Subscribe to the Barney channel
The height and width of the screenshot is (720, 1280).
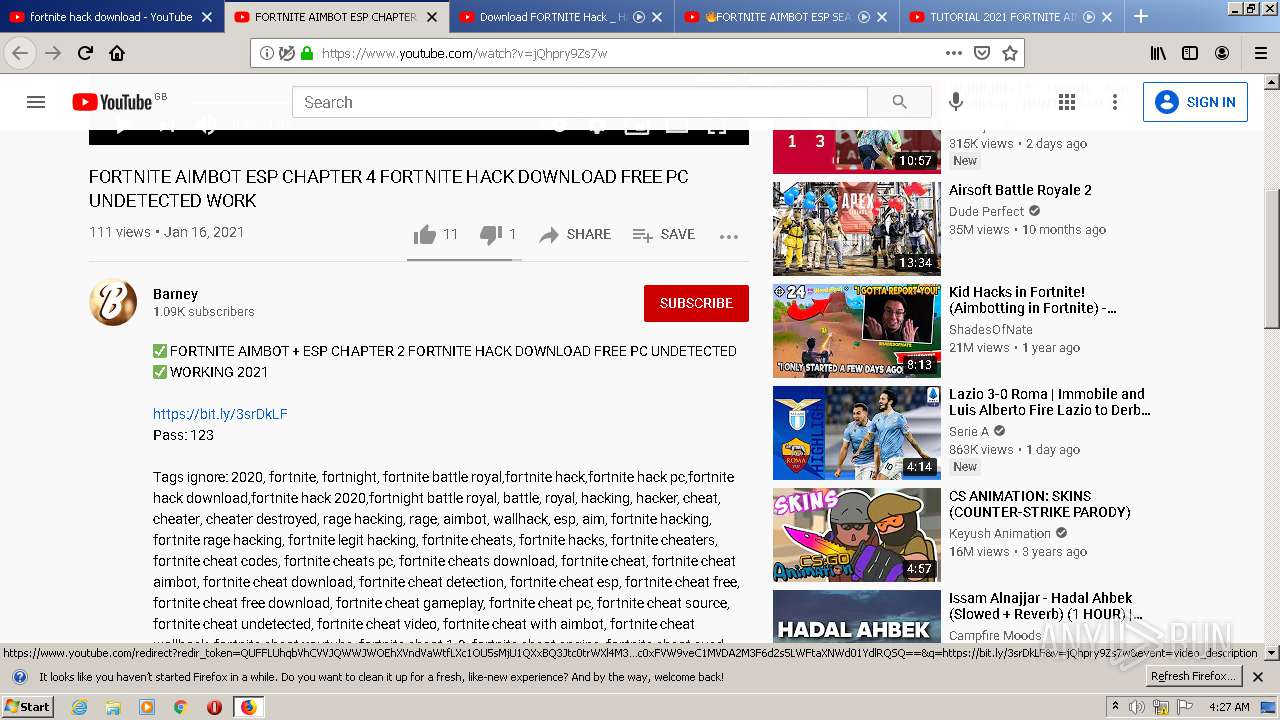coord(696,303)
